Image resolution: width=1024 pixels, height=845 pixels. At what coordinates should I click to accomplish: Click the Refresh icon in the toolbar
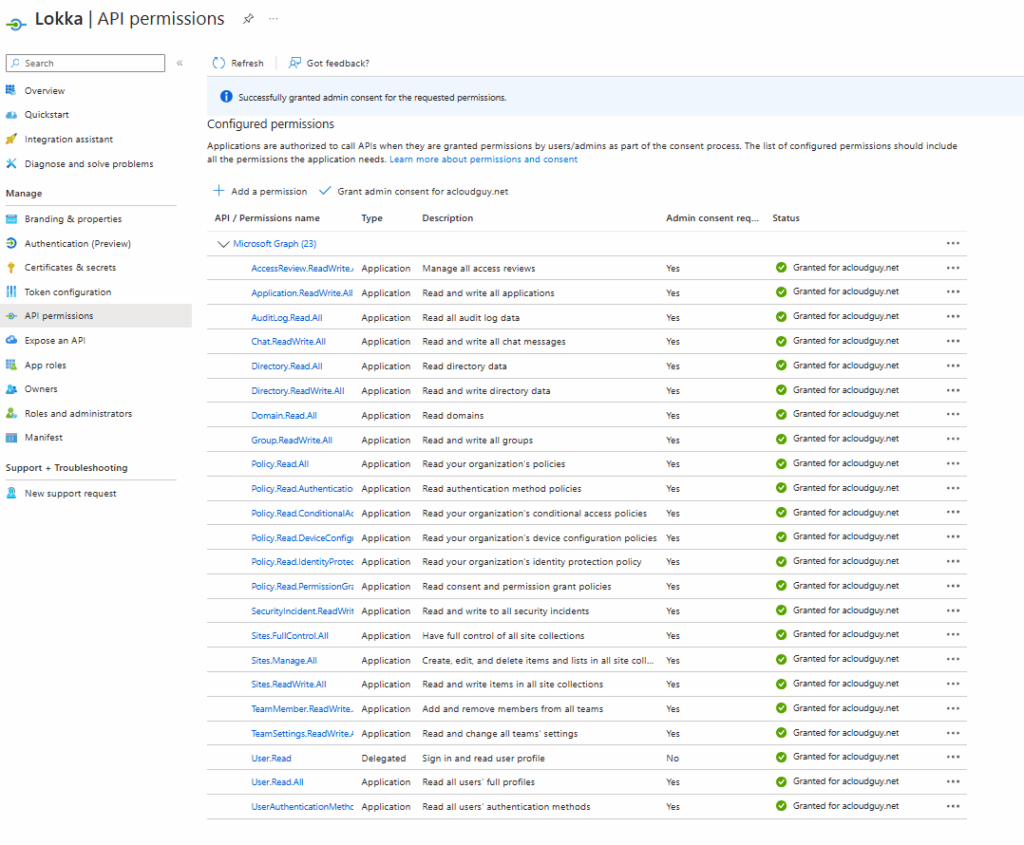[219, 63]
